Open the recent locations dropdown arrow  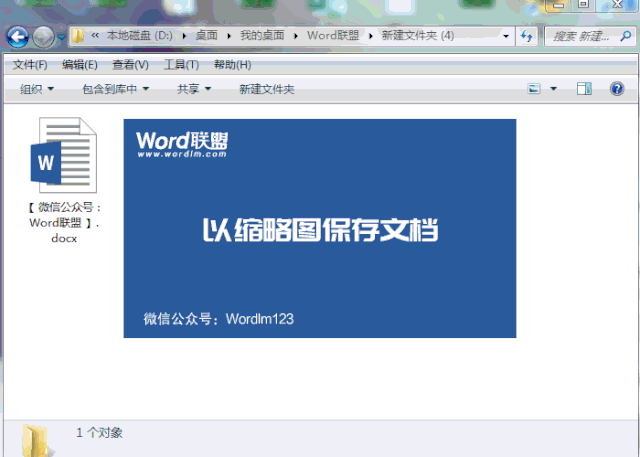point(61,37)
